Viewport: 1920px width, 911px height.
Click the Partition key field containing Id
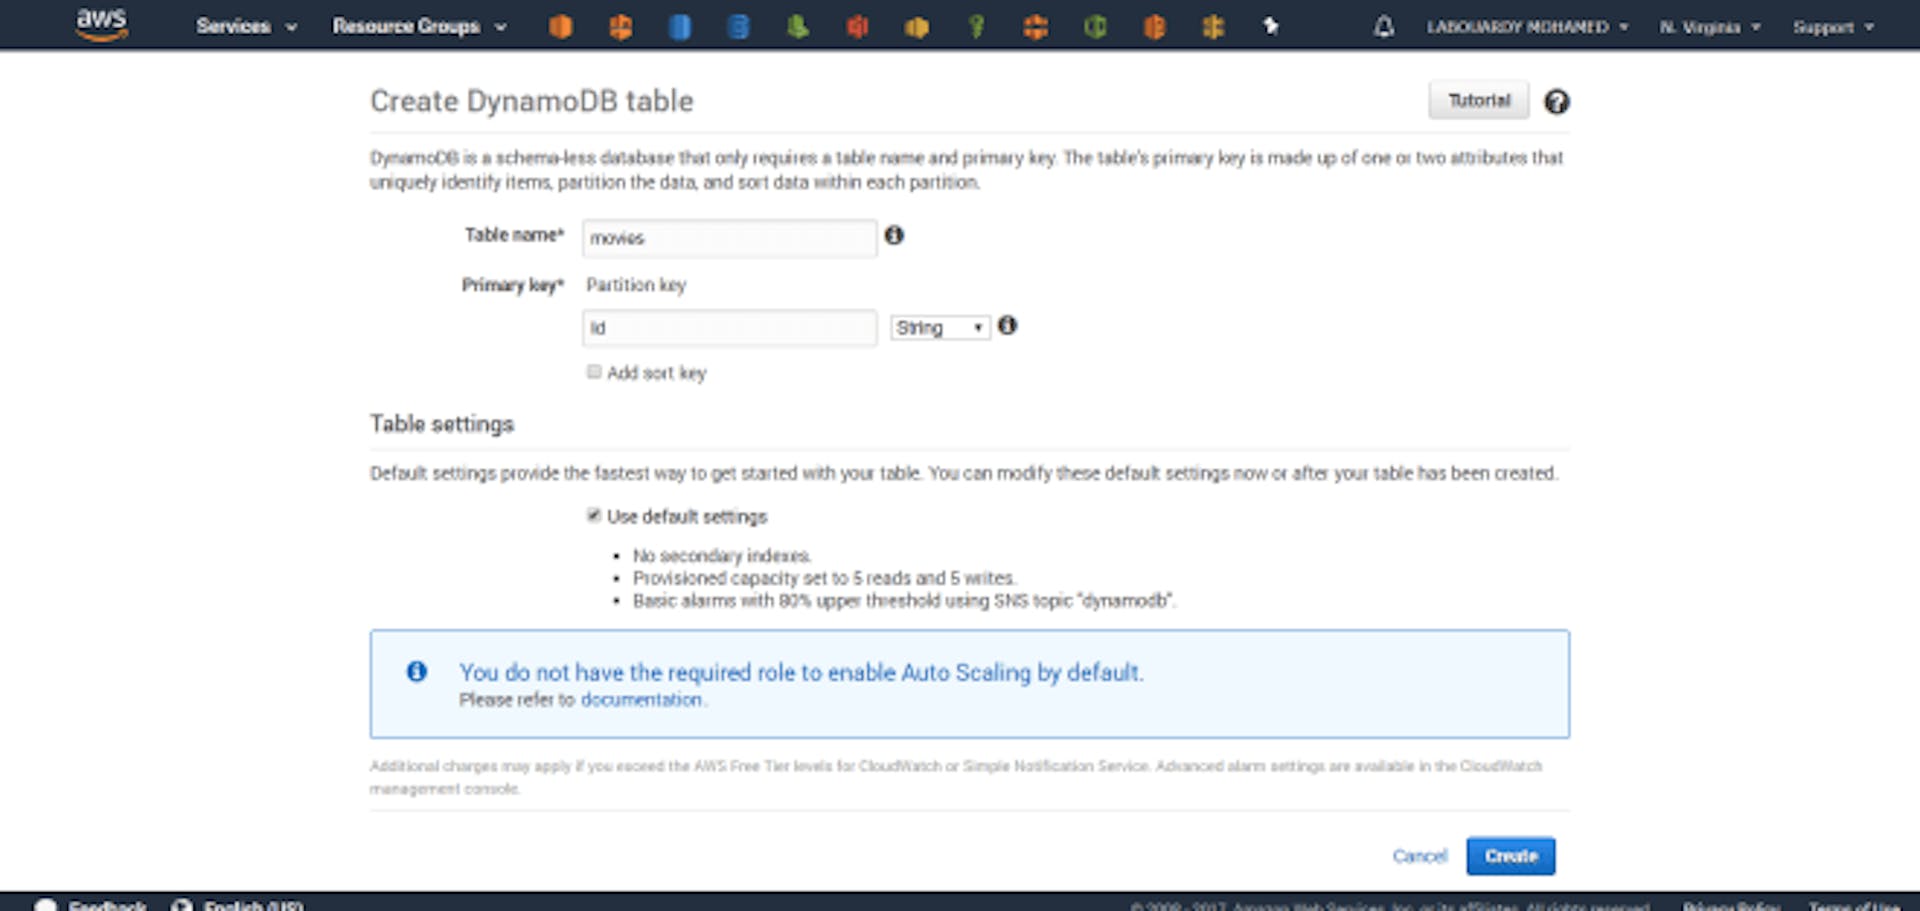pyautogui.click(x=729, y=328)
